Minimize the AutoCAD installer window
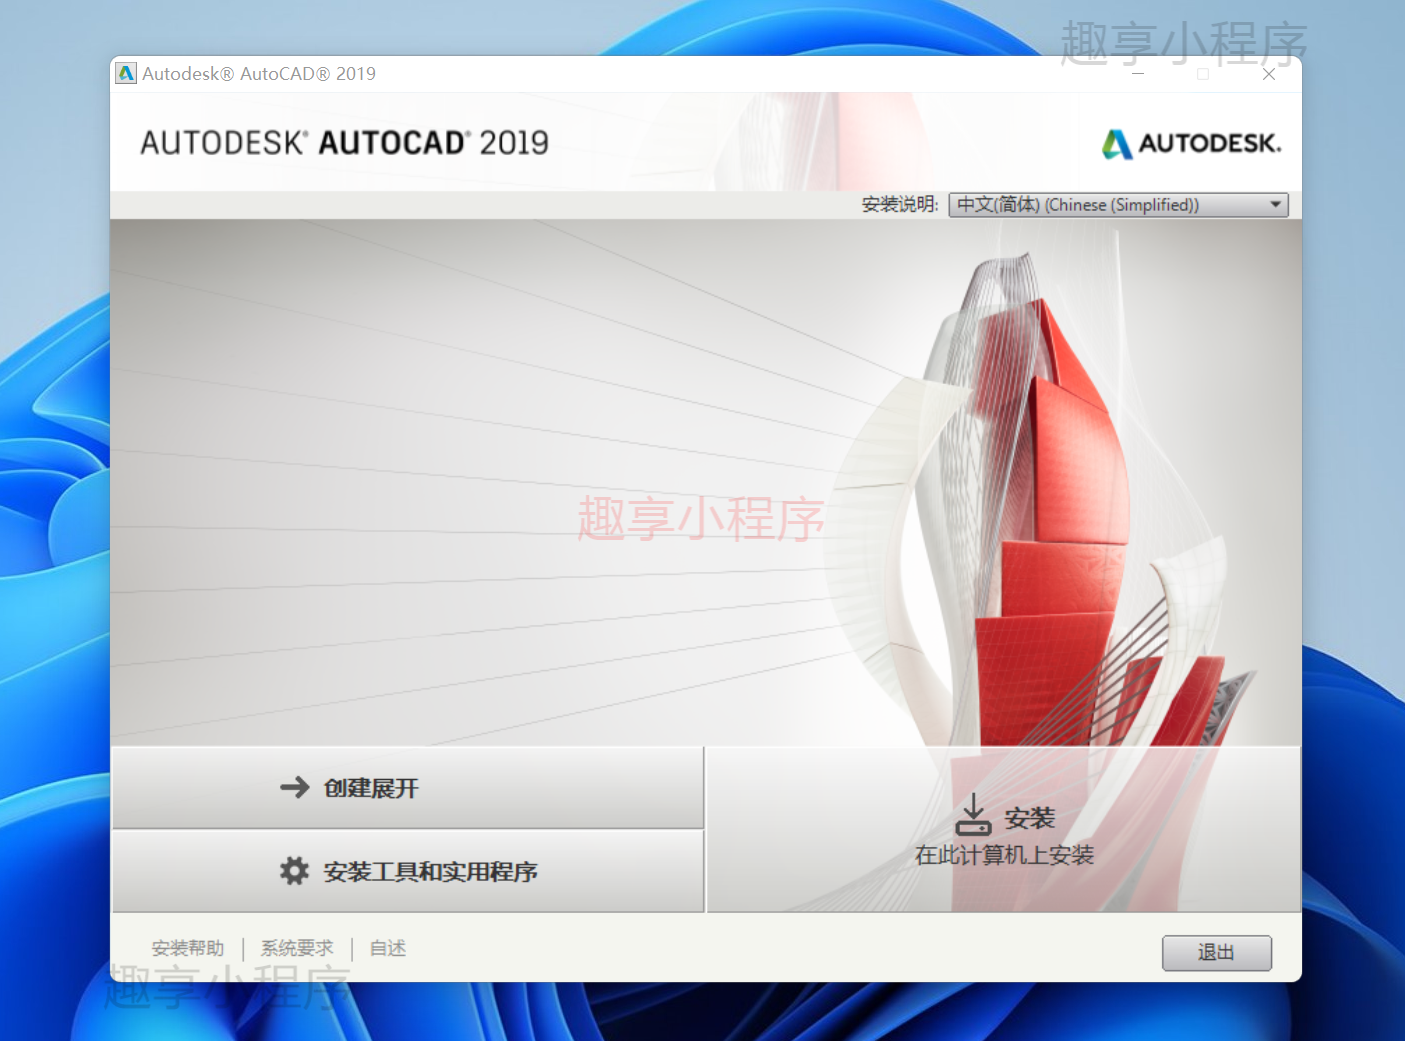The height and width of the screenshot is (1041, 1405). pyautogui.click(x=1138, y=74)
